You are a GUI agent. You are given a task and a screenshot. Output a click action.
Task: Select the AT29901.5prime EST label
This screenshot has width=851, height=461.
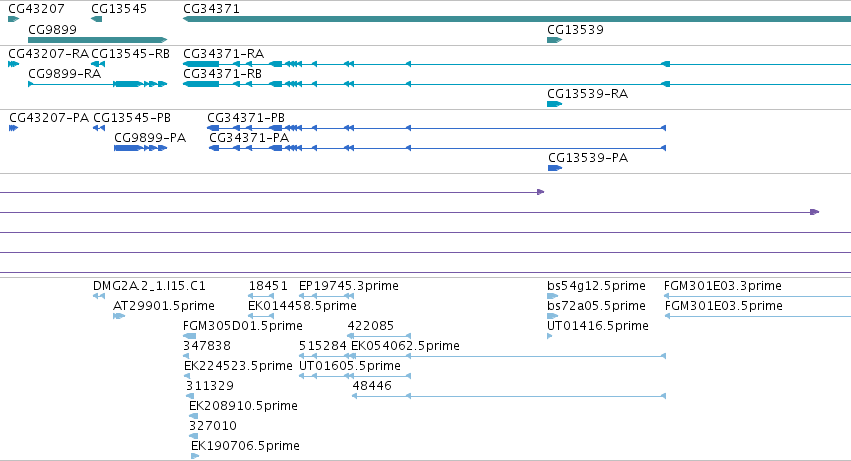[164, 306]
